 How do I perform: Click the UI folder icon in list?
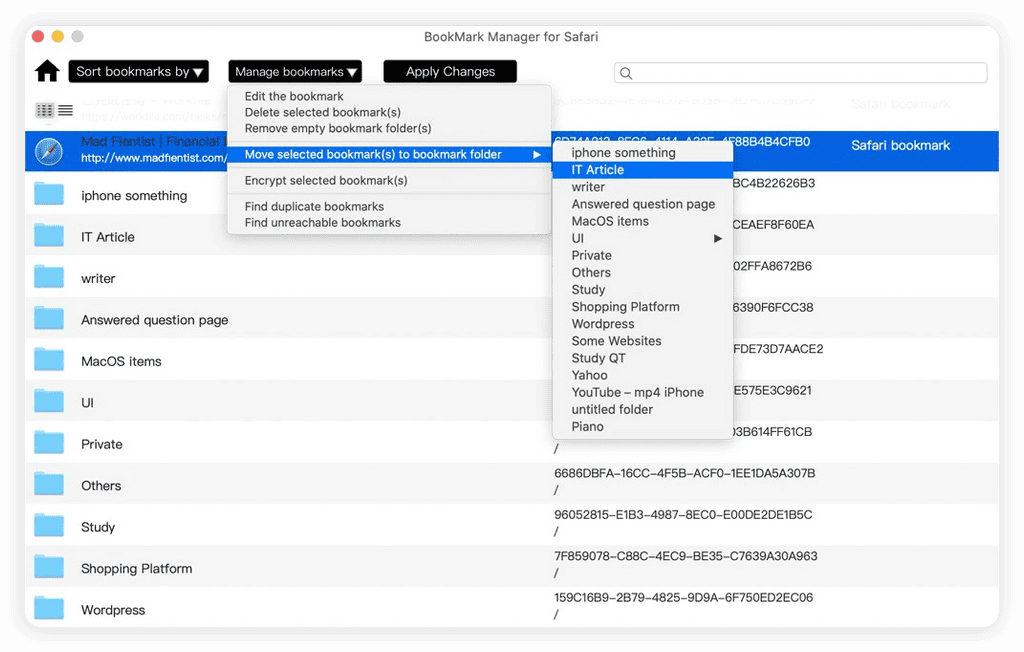(x=49, y=401)
